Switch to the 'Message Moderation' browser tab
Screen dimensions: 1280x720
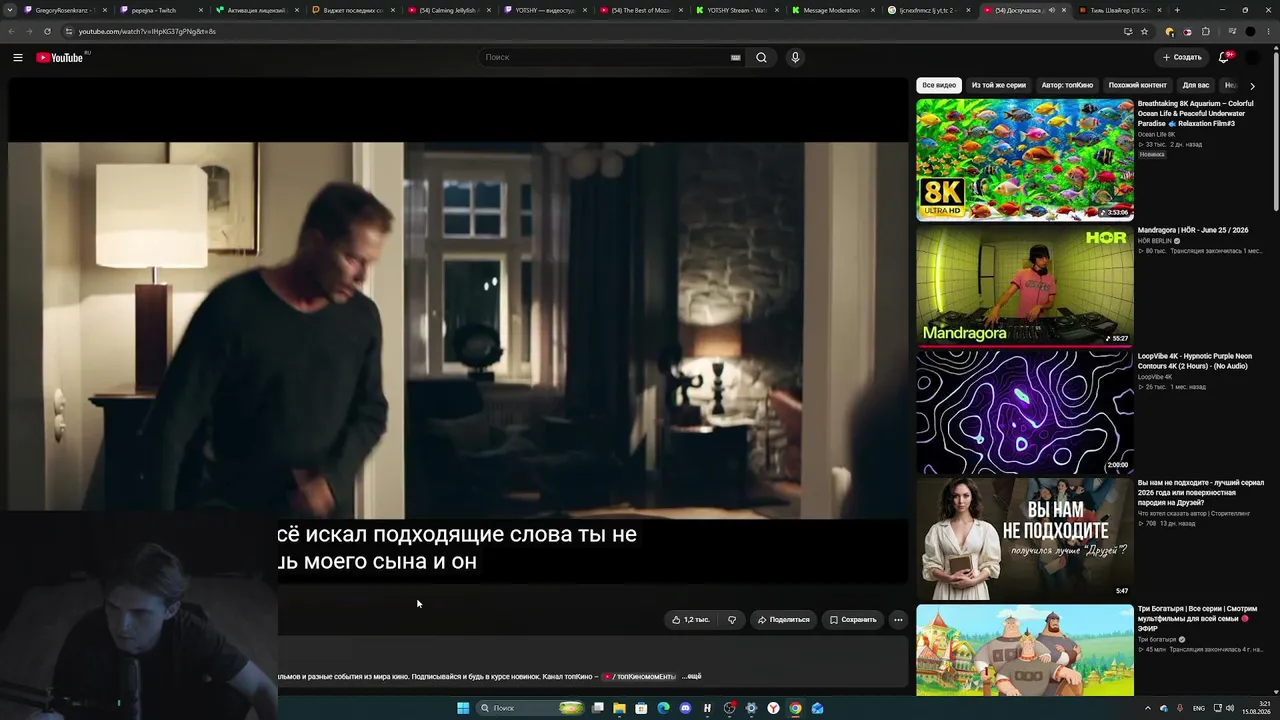point(832,10)
